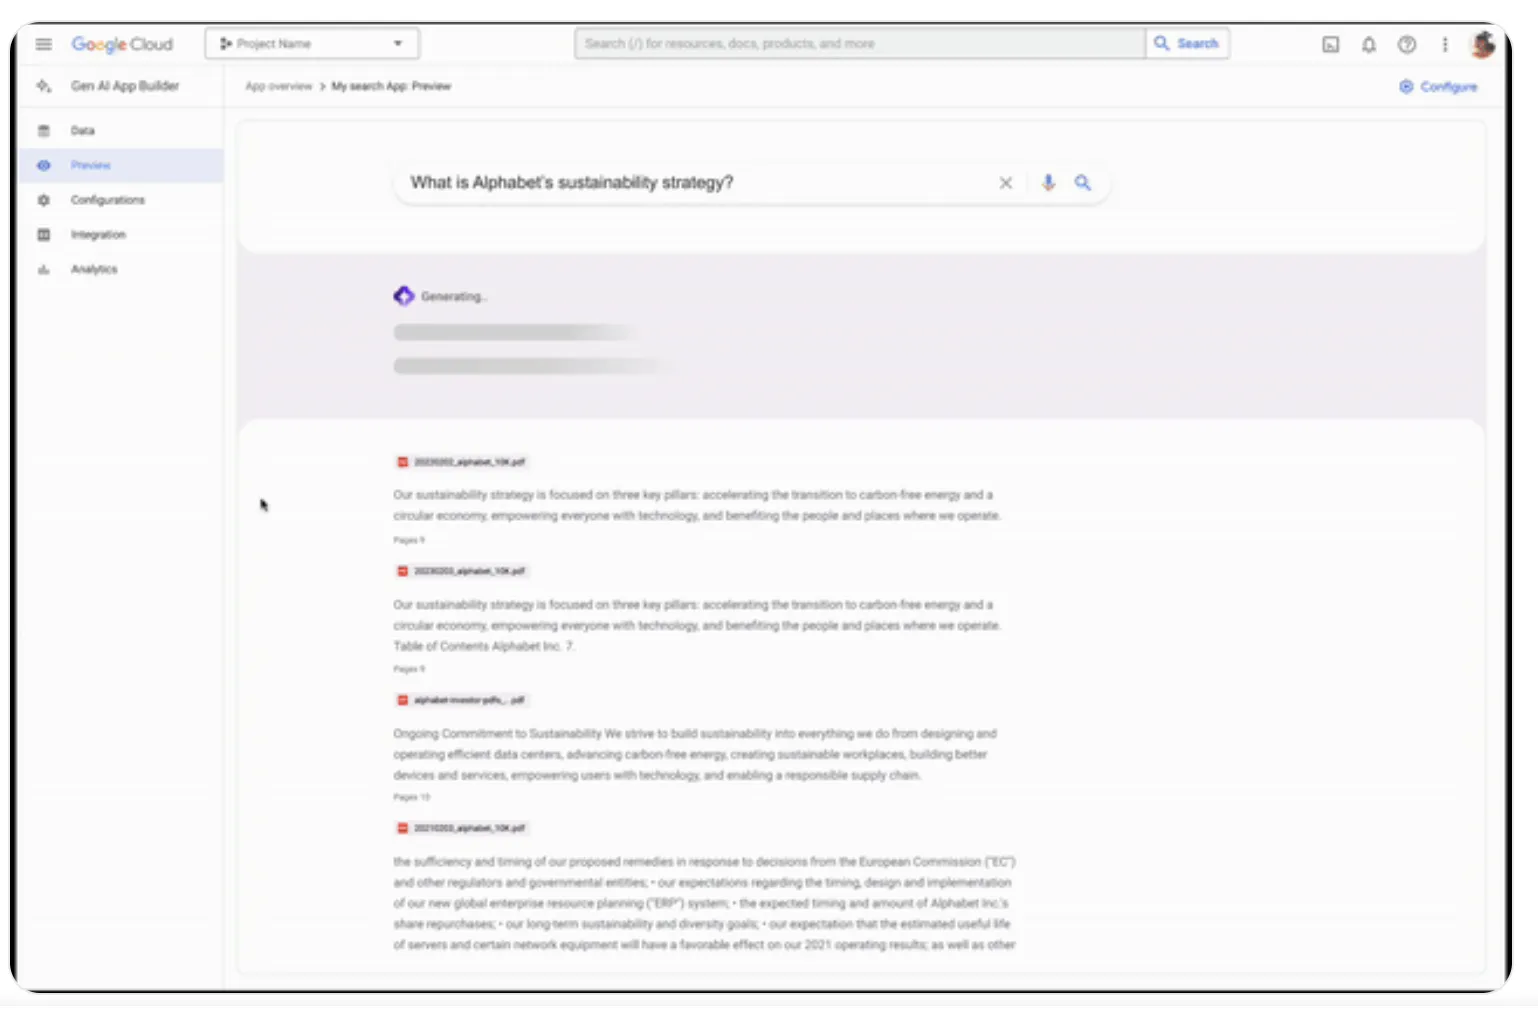1538x1022 pixels.
Task: Click the Ongoing Commitment to Sustainability snippet
Action: tap(695, 754)
